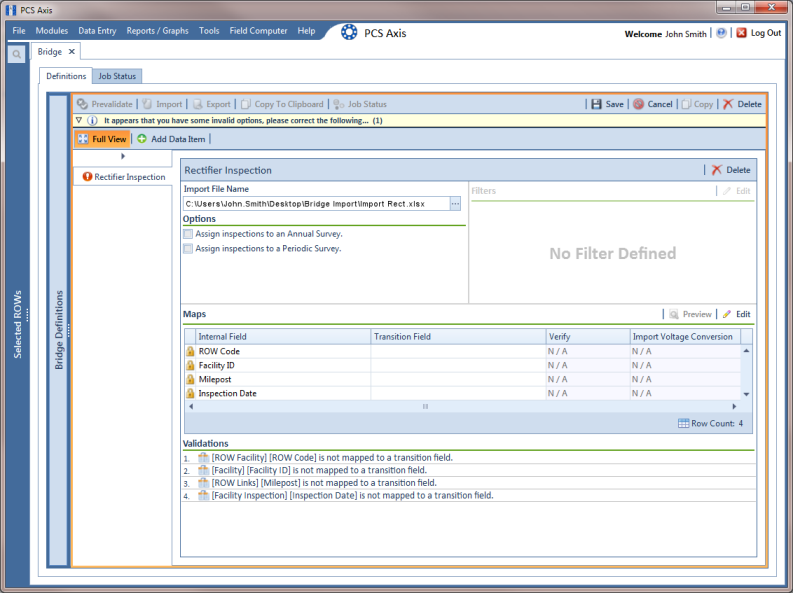Collapse the invalid options warning triangle
The image size is (793, 593).
point(79,120)
